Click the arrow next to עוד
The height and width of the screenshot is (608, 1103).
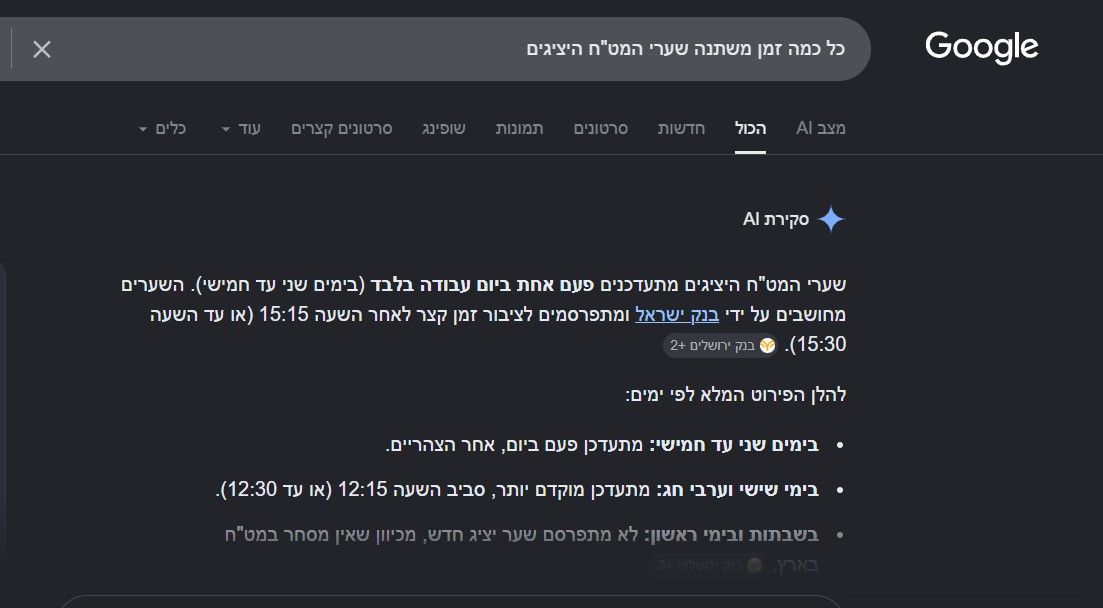[x=226, y=129]
